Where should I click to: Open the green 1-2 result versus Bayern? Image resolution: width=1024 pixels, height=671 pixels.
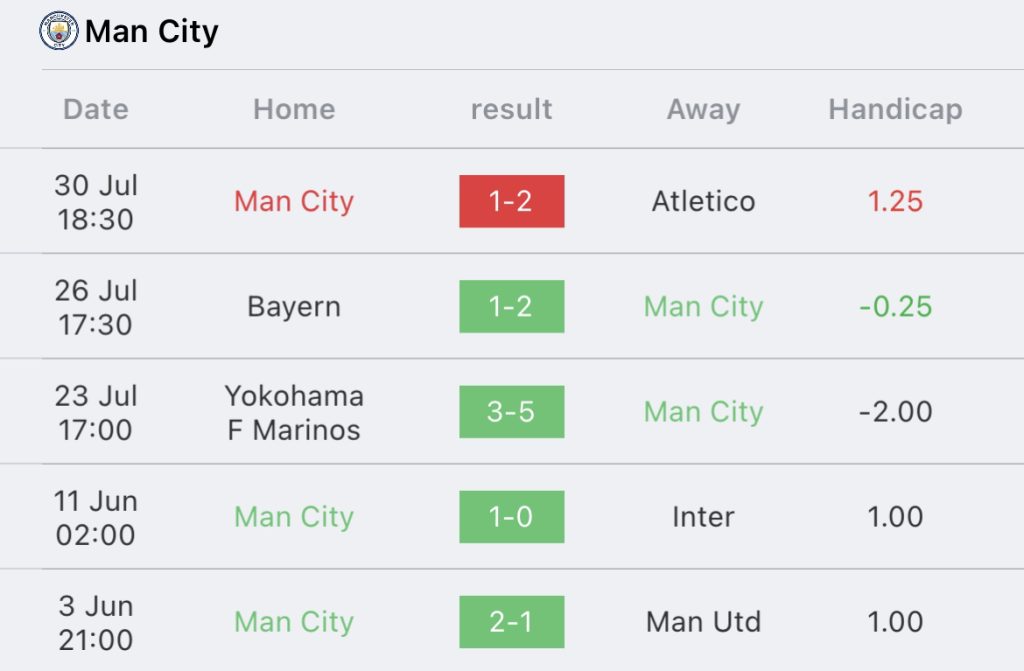tap(511, 306)
